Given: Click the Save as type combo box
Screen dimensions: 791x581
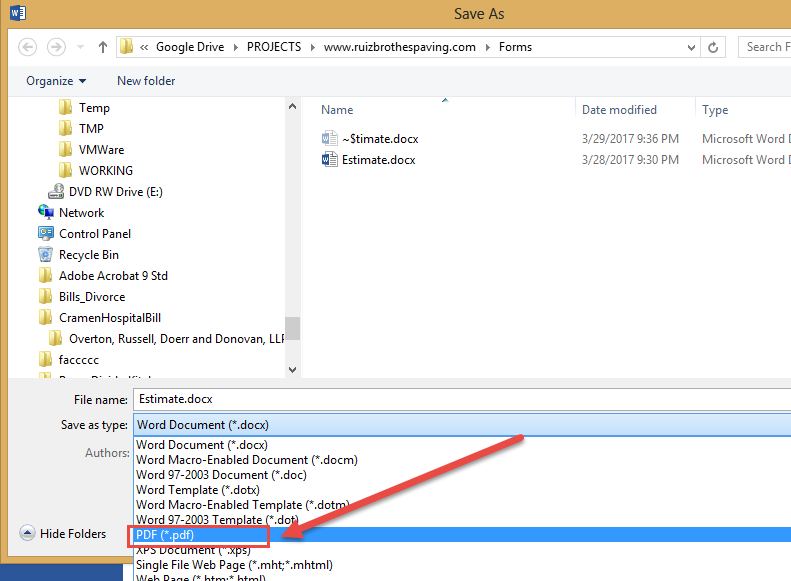Looking at the screenshot, I should (460, 425).
